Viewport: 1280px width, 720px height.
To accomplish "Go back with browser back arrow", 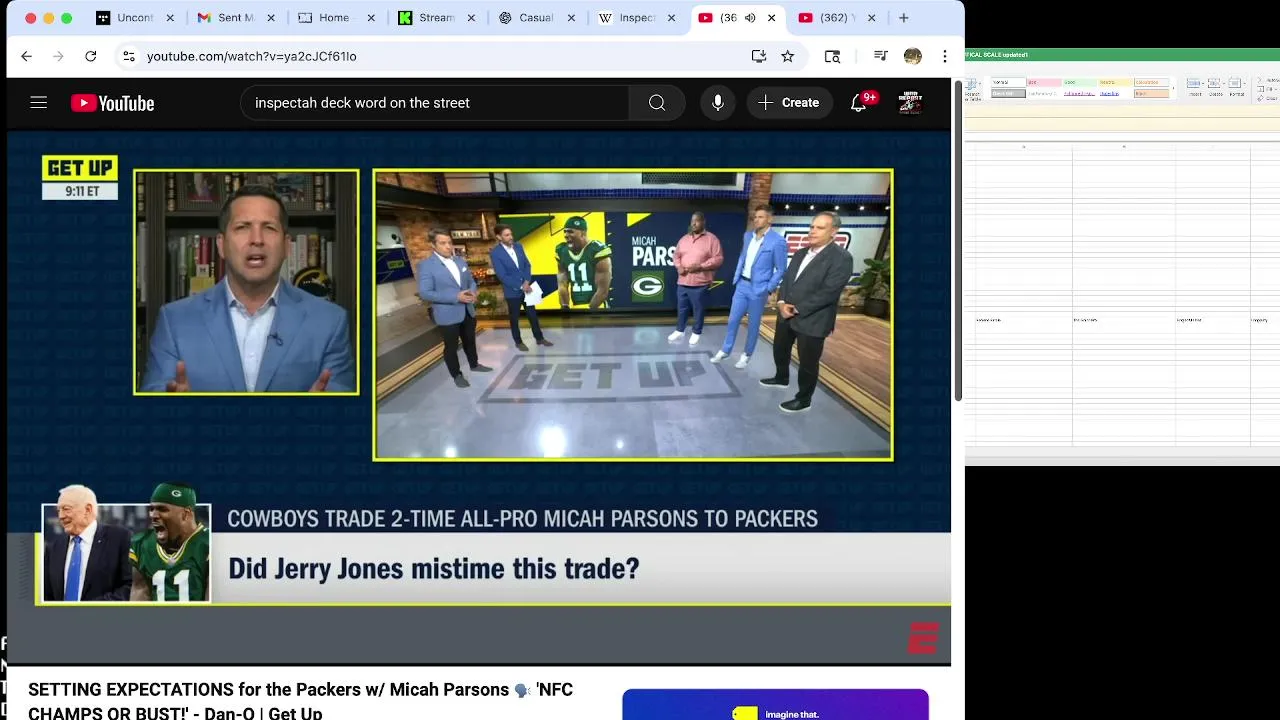I will (27, 56).
